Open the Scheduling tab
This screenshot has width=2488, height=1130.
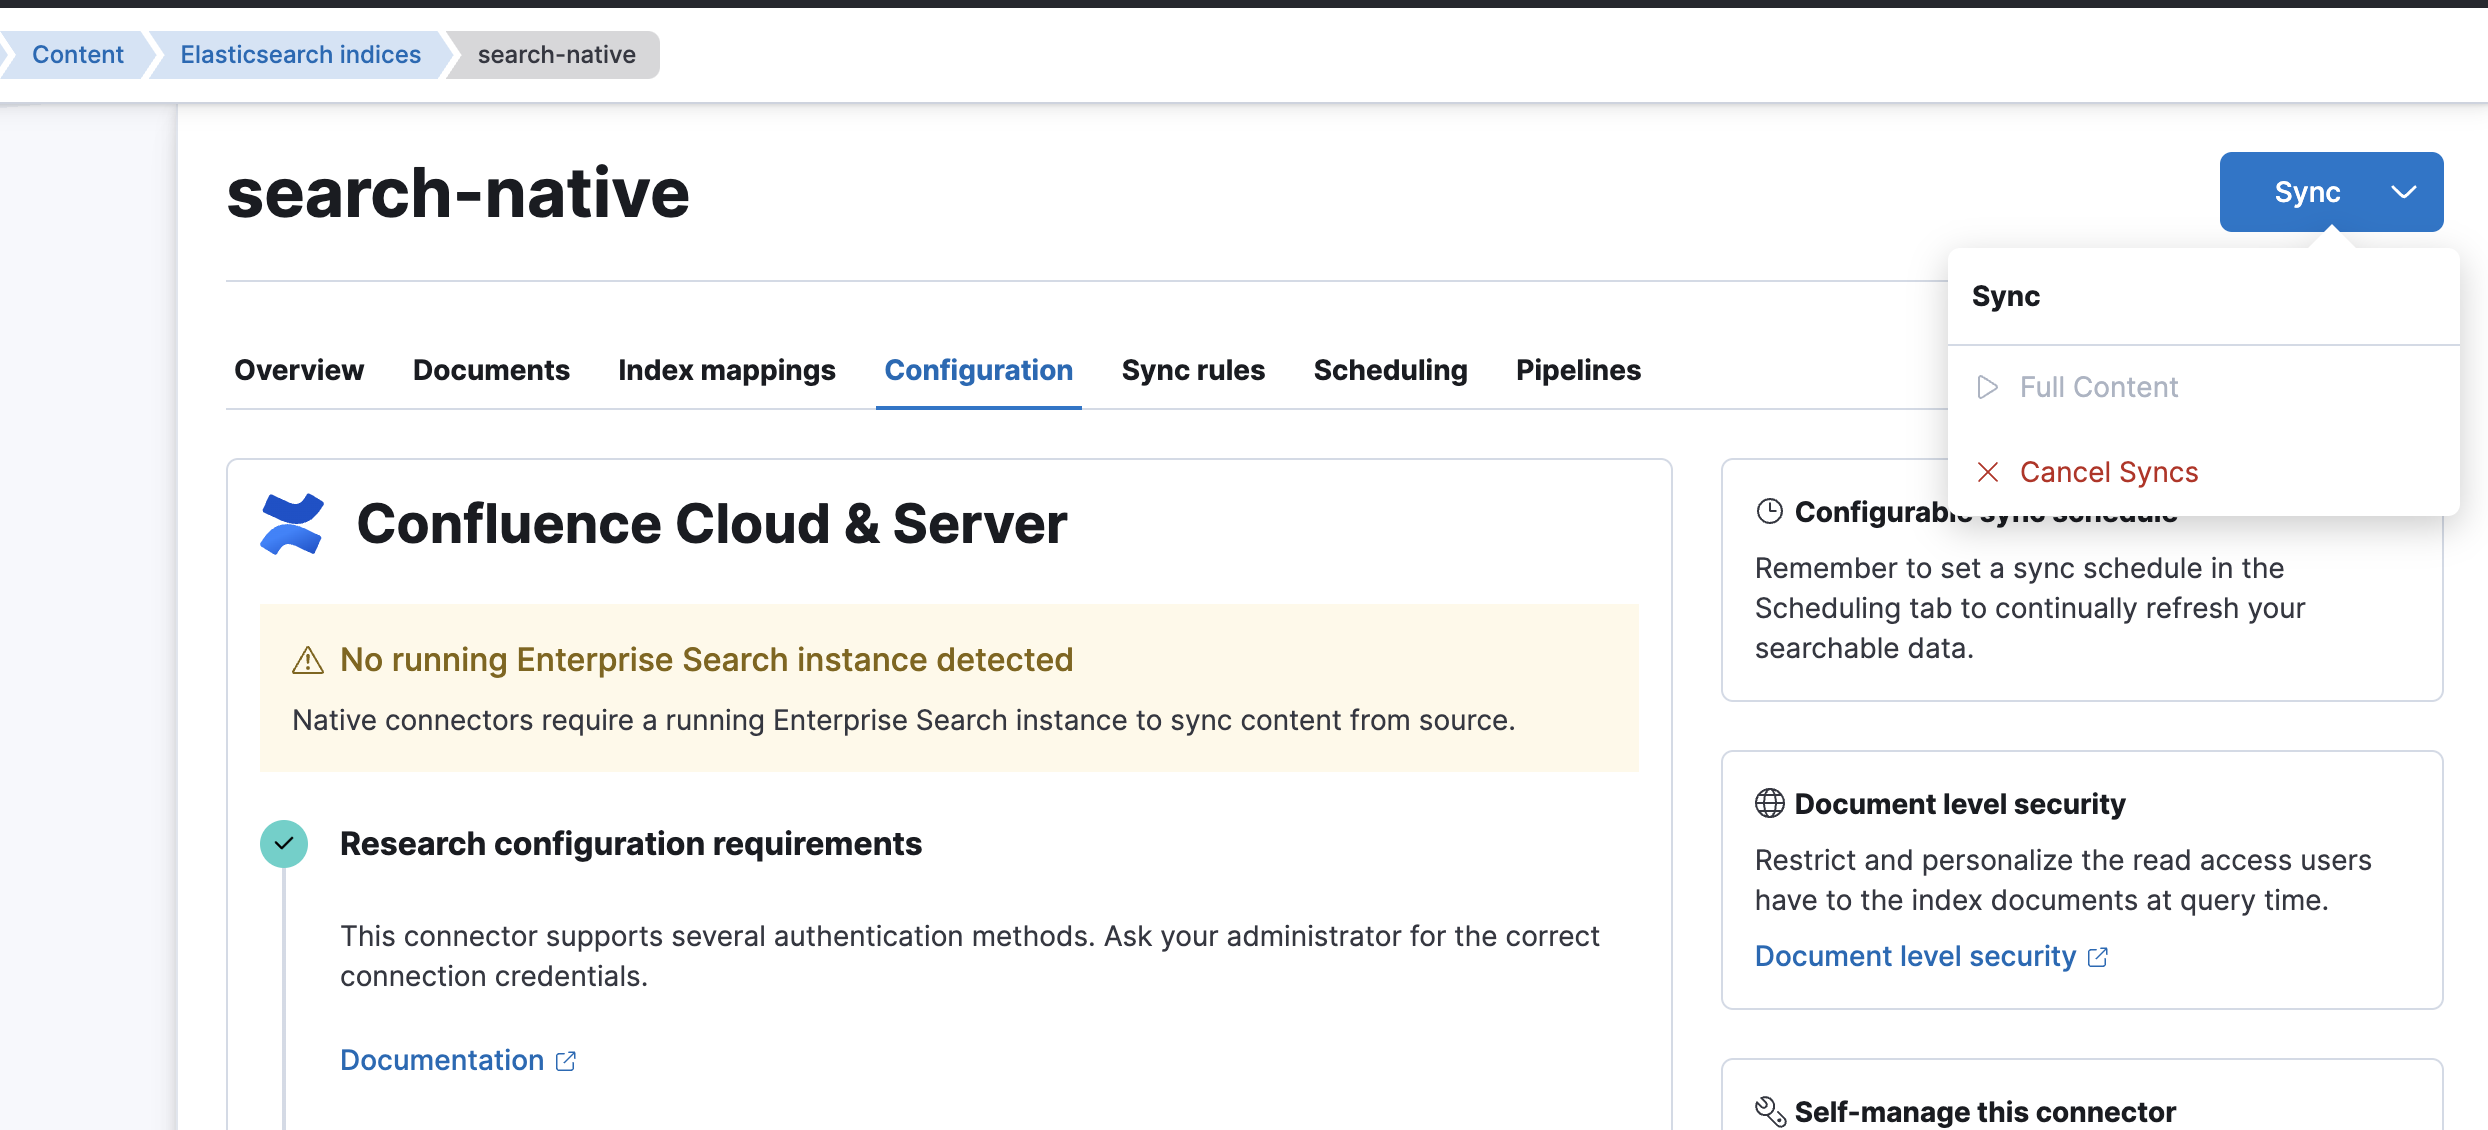[1391, 370]
